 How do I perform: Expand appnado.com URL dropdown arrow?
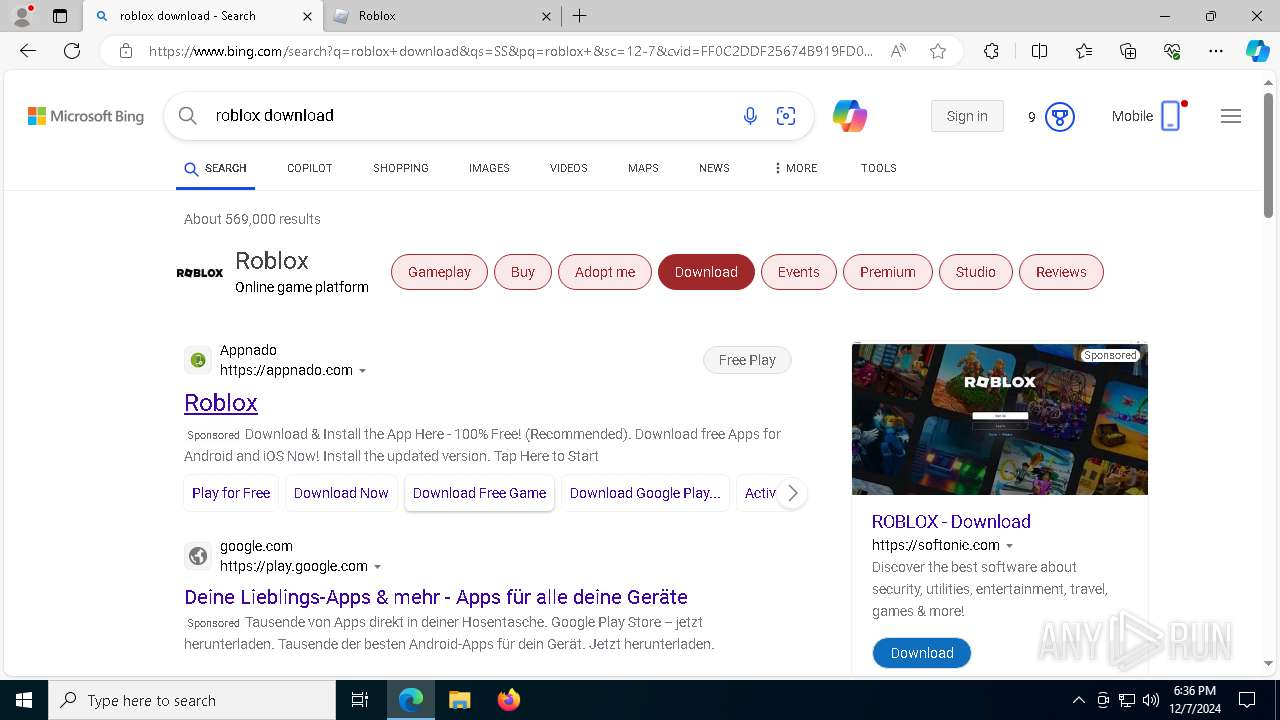pos(362,371)
